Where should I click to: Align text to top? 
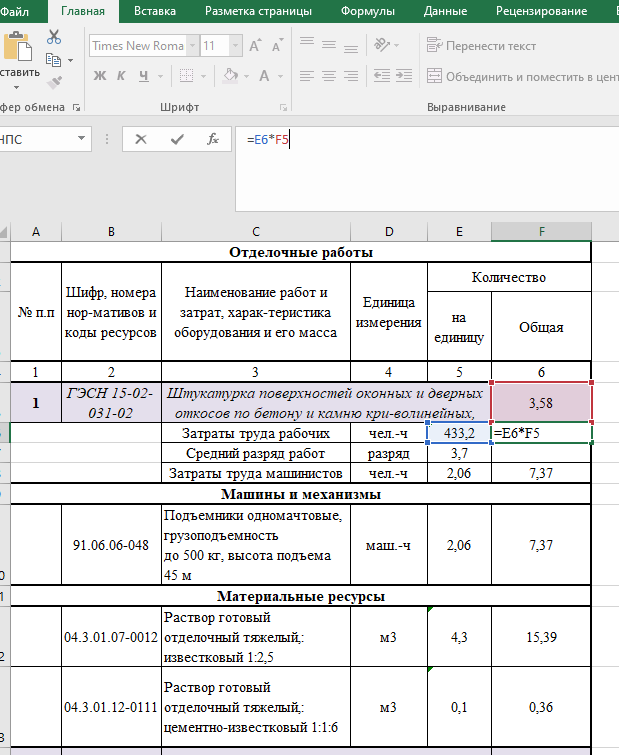307,42
